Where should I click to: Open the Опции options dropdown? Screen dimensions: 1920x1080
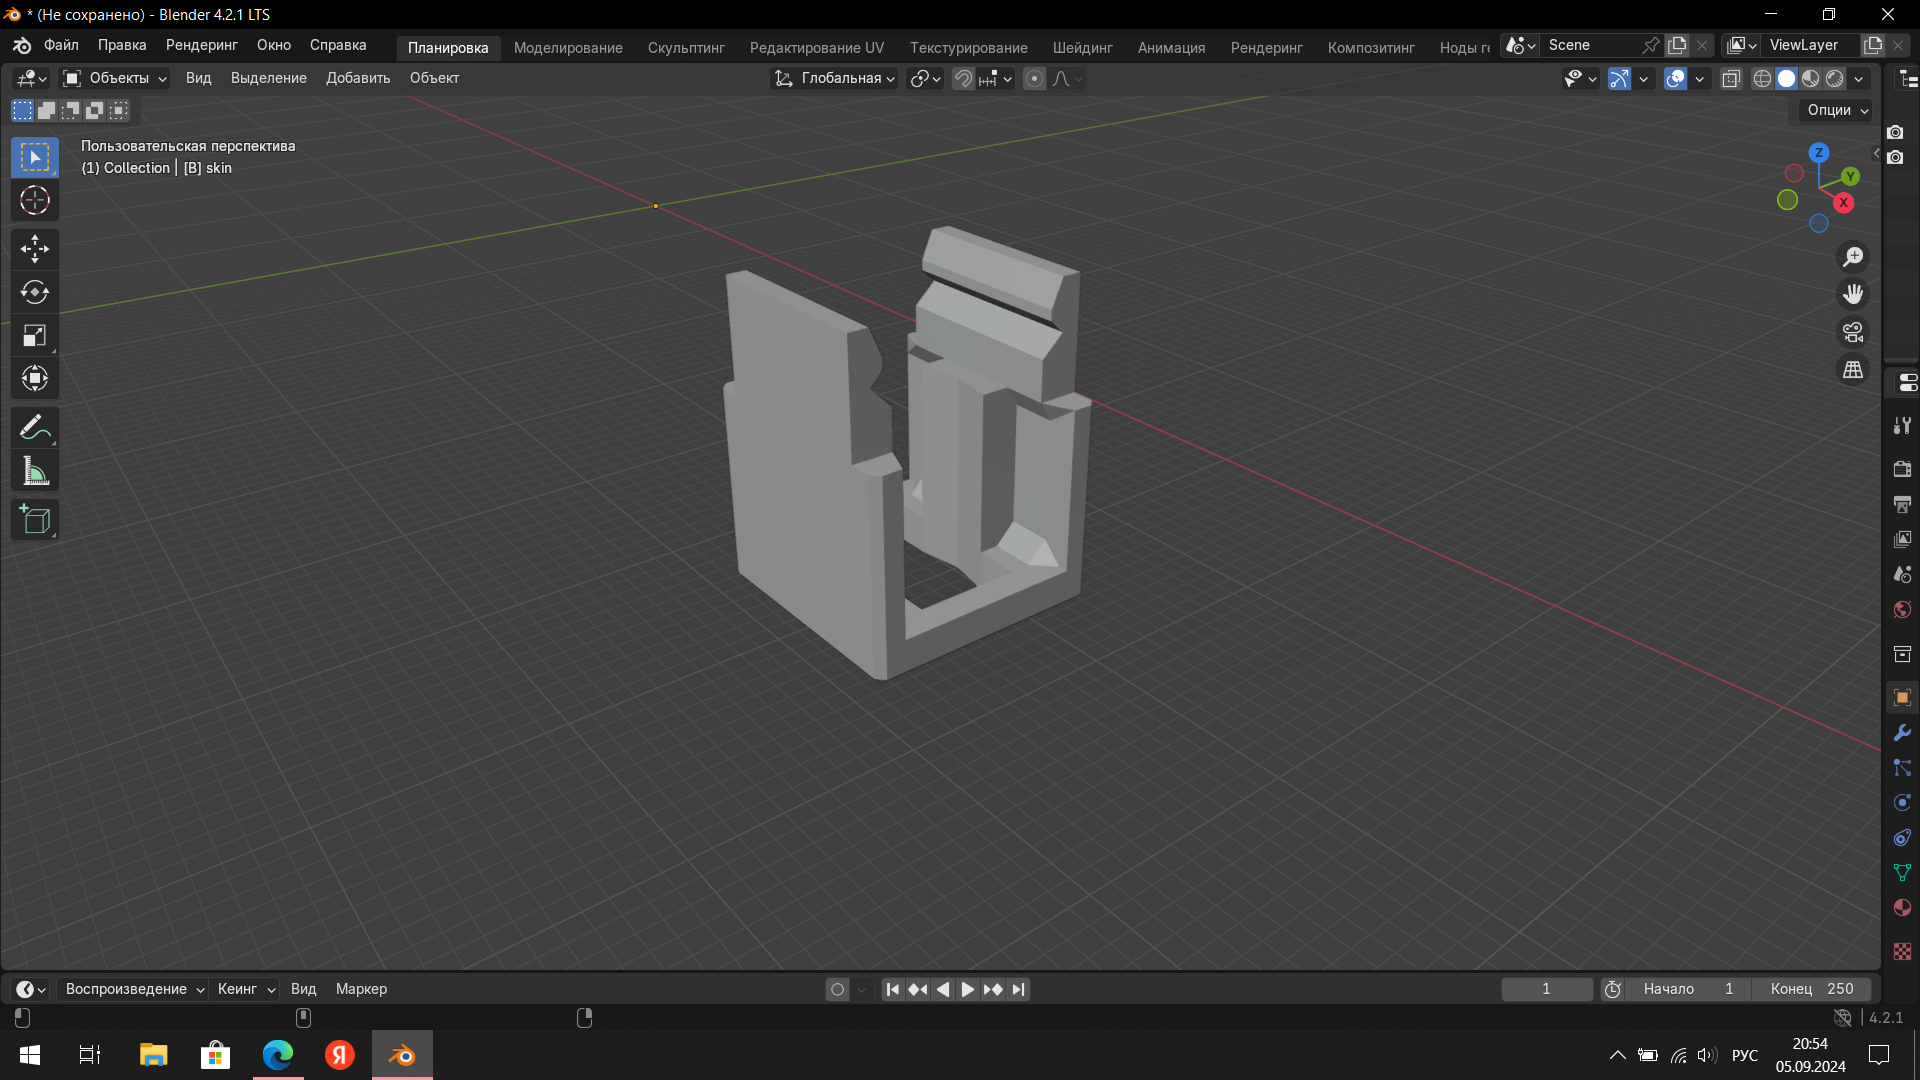point(1837,110)
